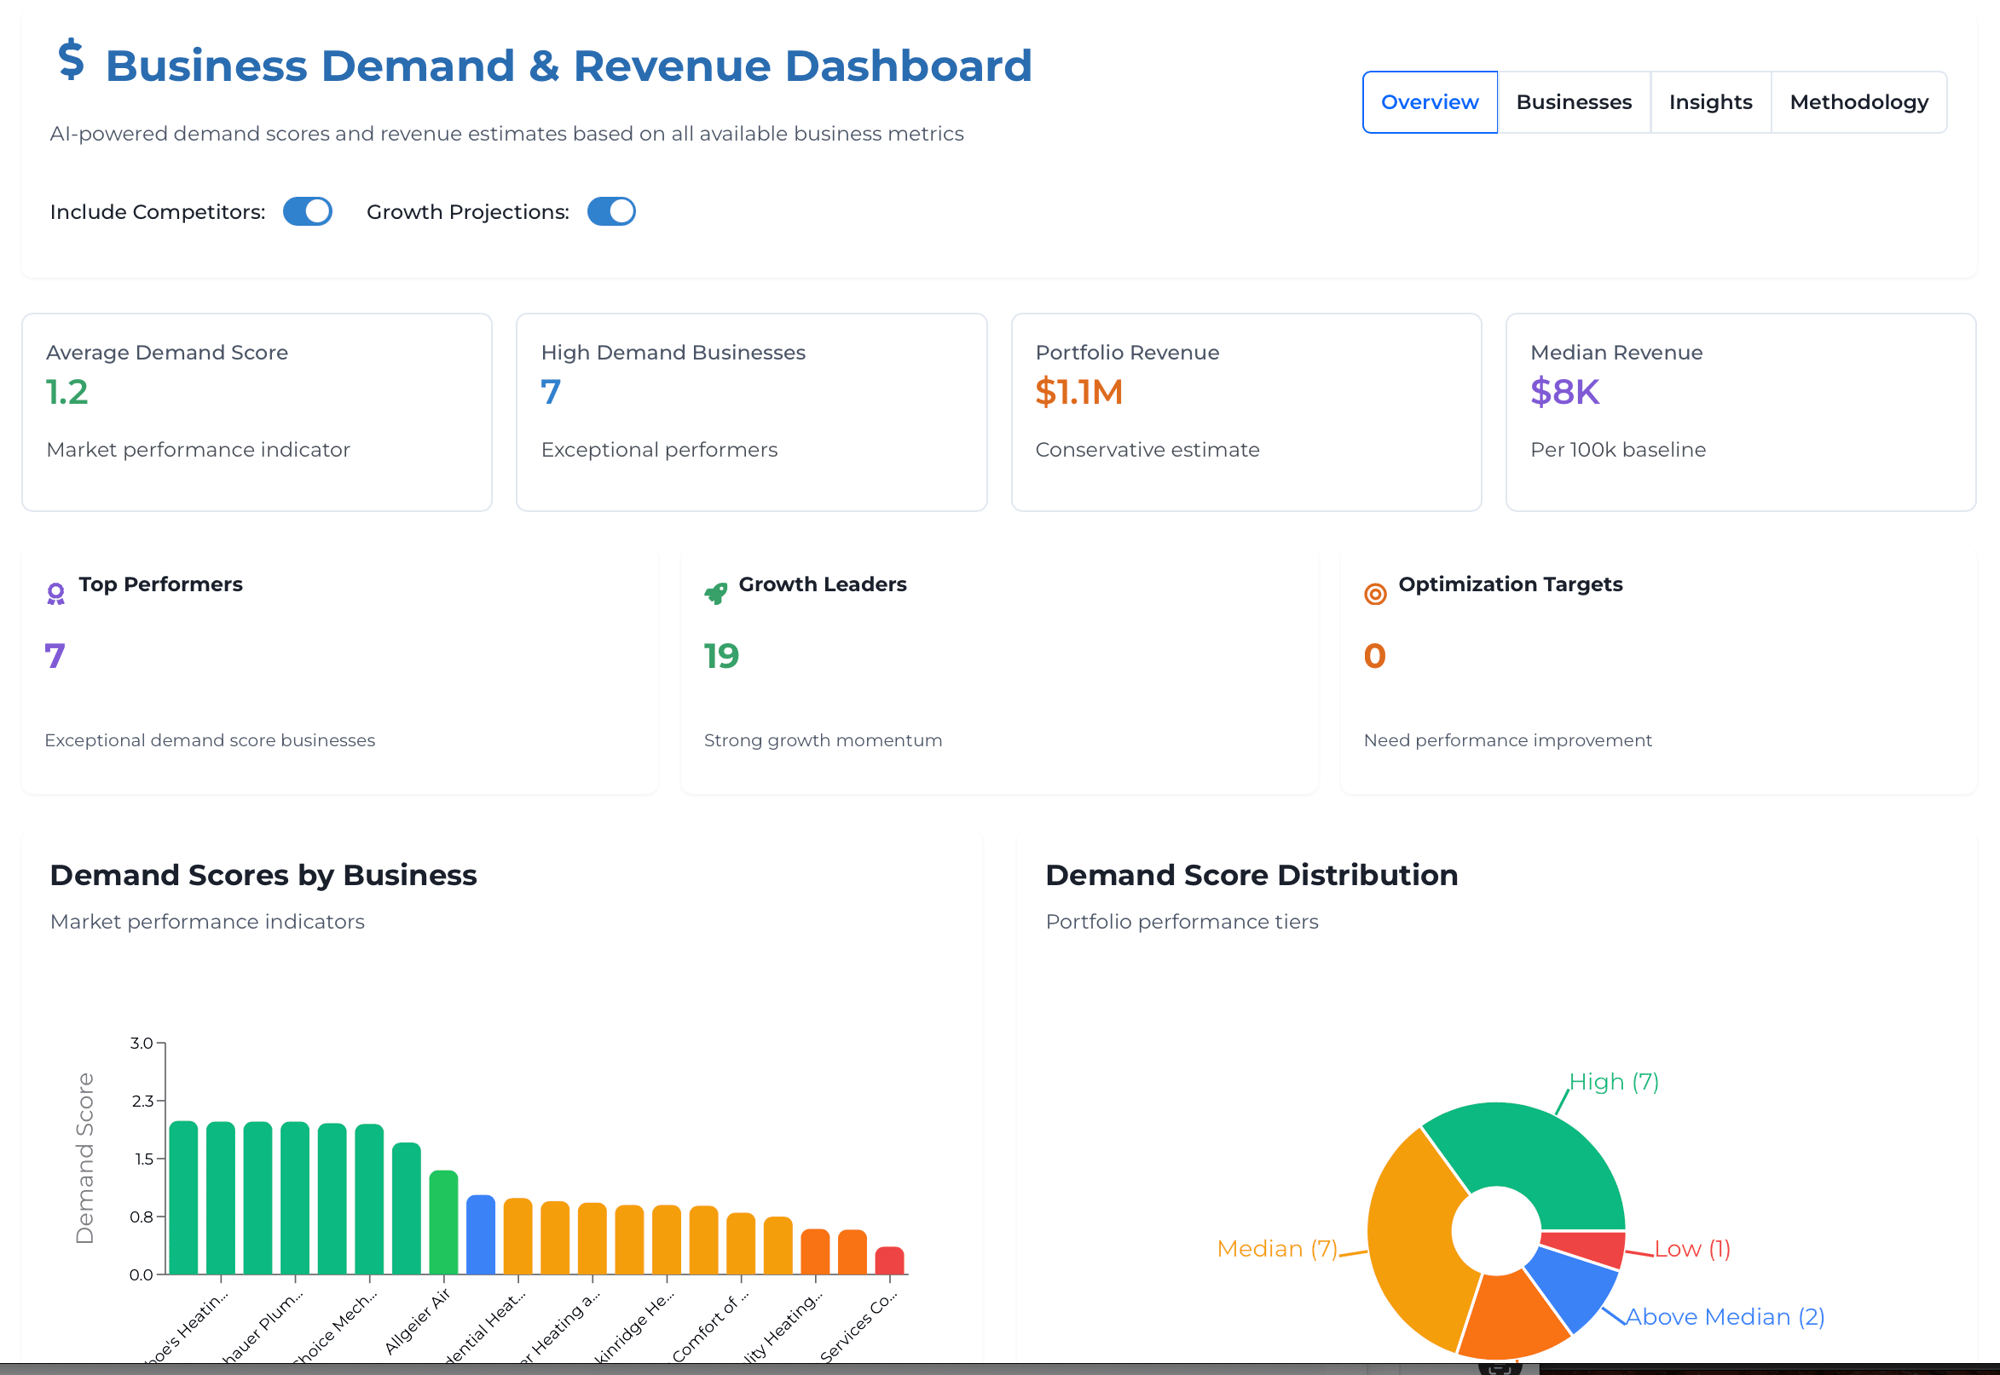
Task: Click the red last bar in demand chart
Action: coord(889,1261)
